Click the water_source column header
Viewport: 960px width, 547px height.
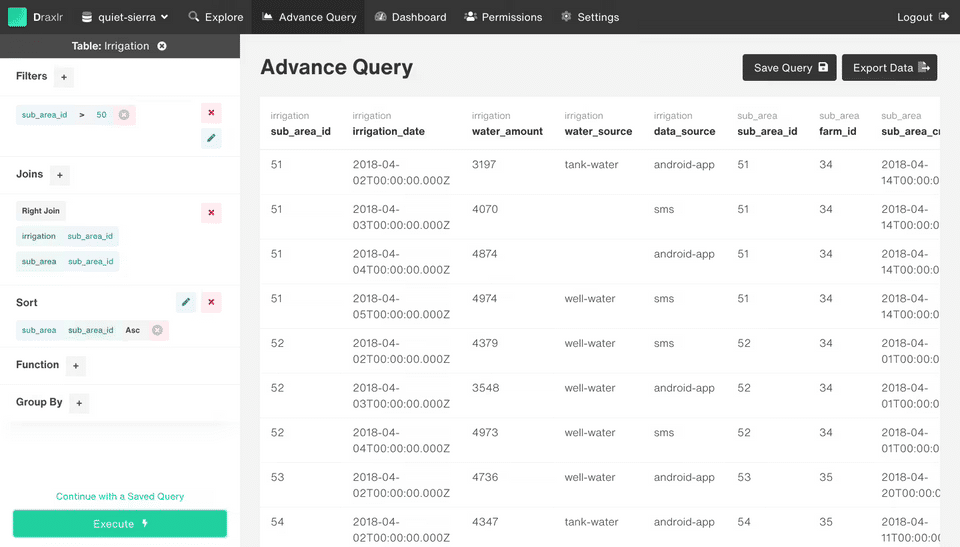[x=598, y=131]
